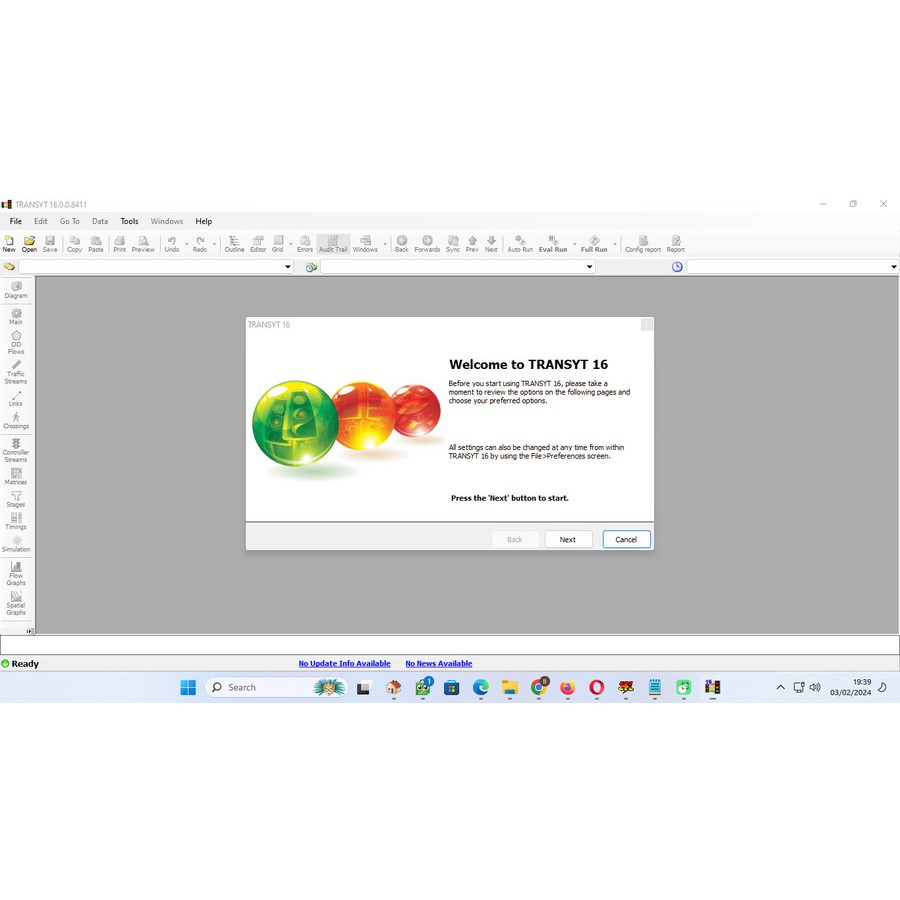Click the Windows taskbar Search box
Image resolution: width=900 pixels, height=900 pixels.
pos(277,687)
